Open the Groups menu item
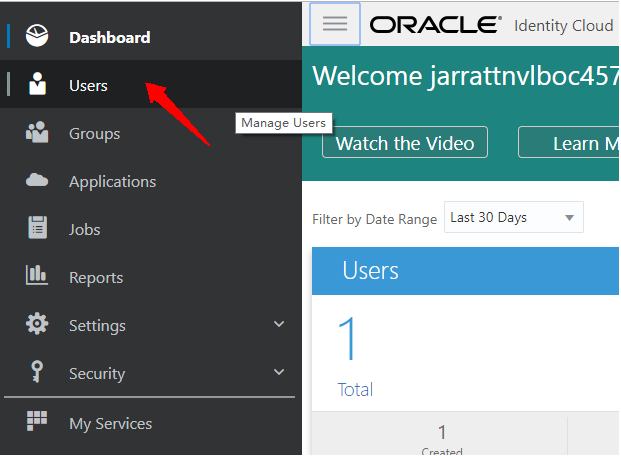This screenshot has width=621, height=456. pyautogui.click(x=94, y=134)
